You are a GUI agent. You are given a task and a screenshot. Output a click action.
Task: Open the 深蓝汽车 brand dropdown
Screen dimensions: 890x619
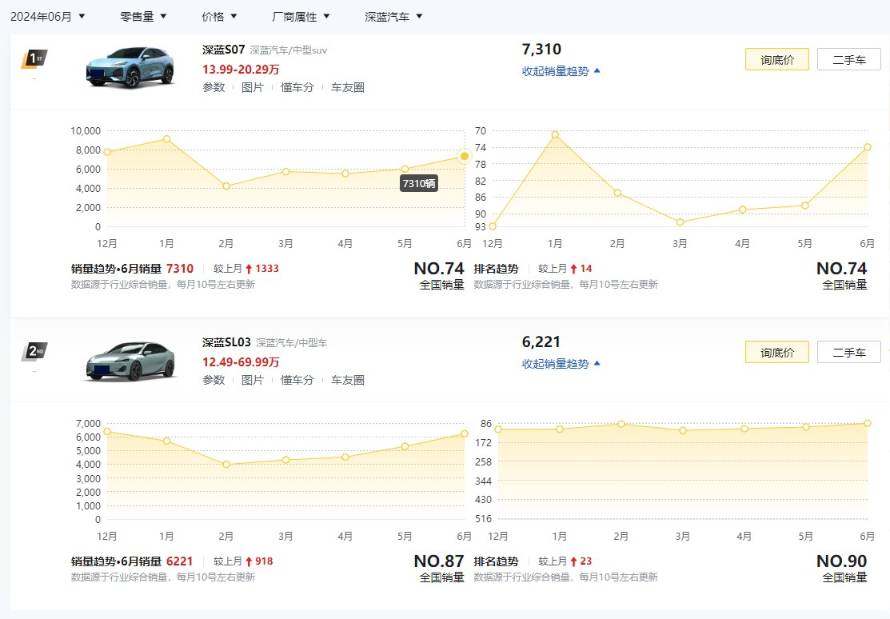click(x=393, y=16)
